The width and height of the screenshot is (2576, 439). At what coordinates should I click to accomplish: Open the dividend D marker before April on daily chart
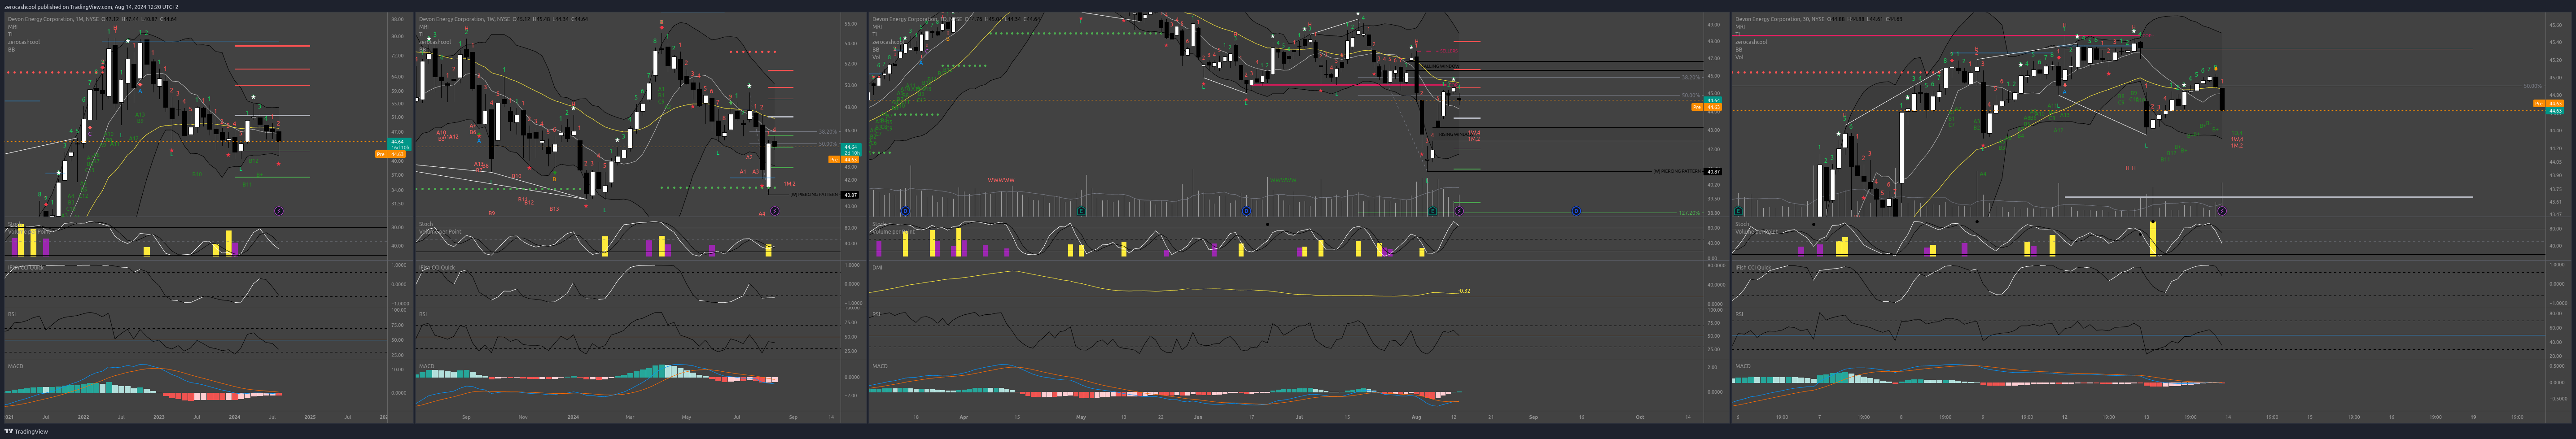[905, 211]
